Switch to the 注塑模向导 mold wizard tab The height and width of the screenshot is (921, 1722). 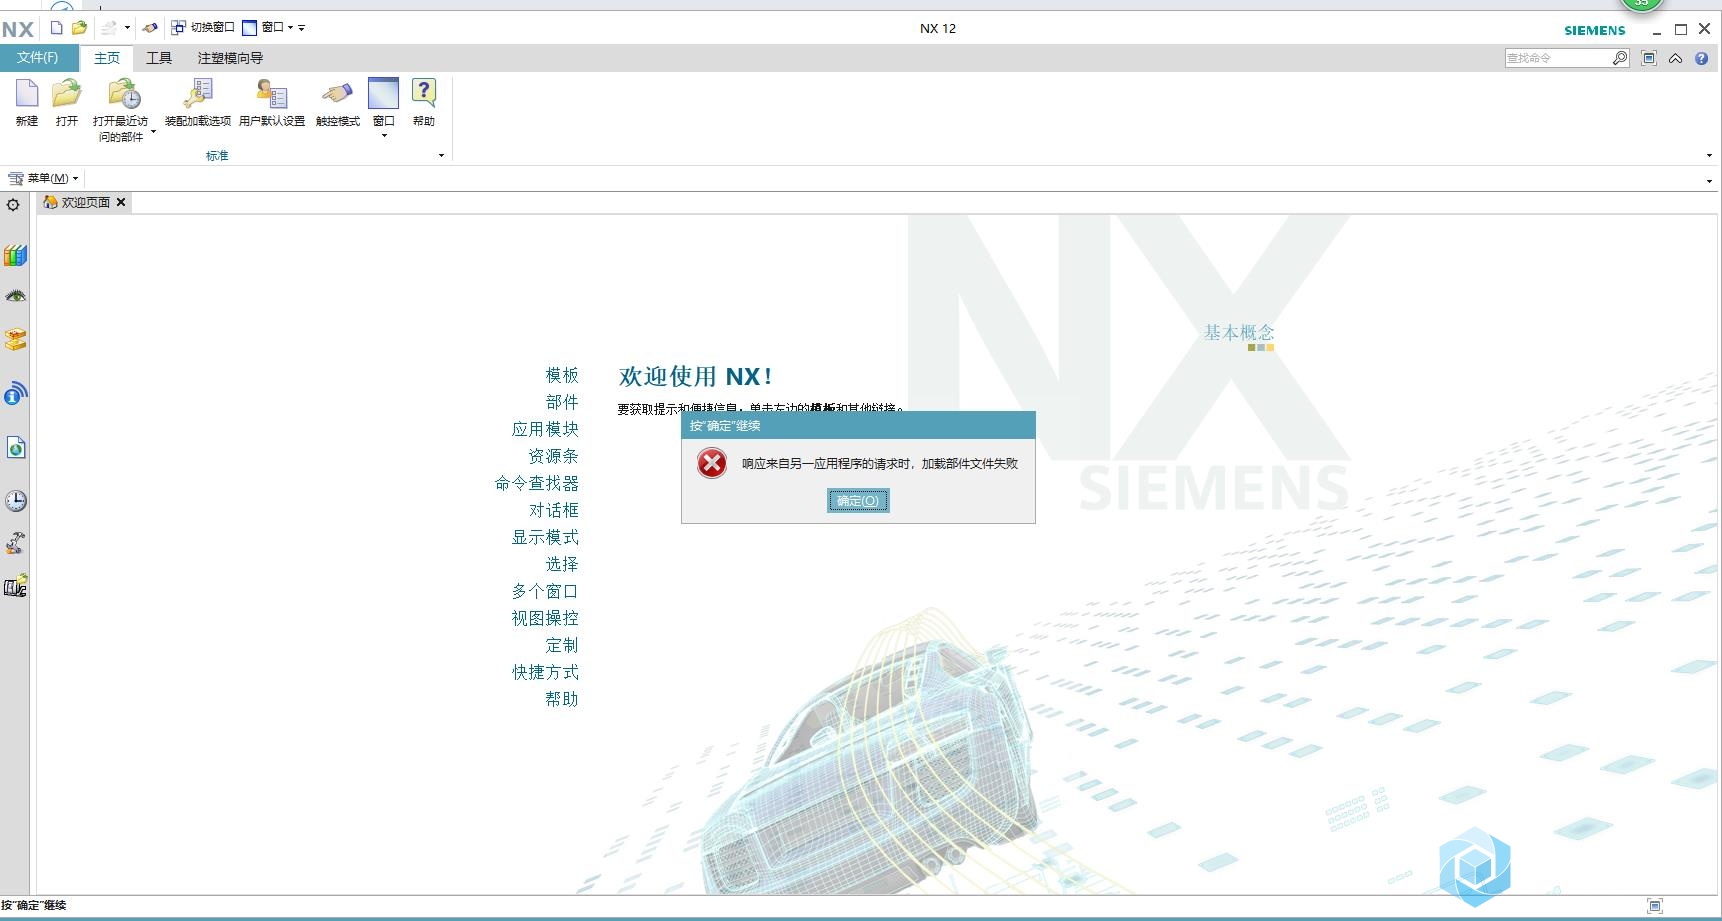pyautogui.click(x=230, y=58)
